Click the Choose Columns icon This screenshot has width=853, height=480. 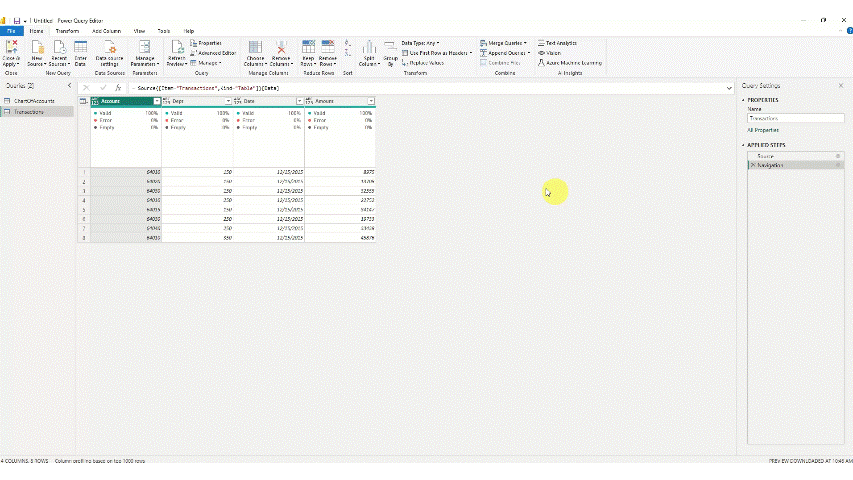coord(255,50)
